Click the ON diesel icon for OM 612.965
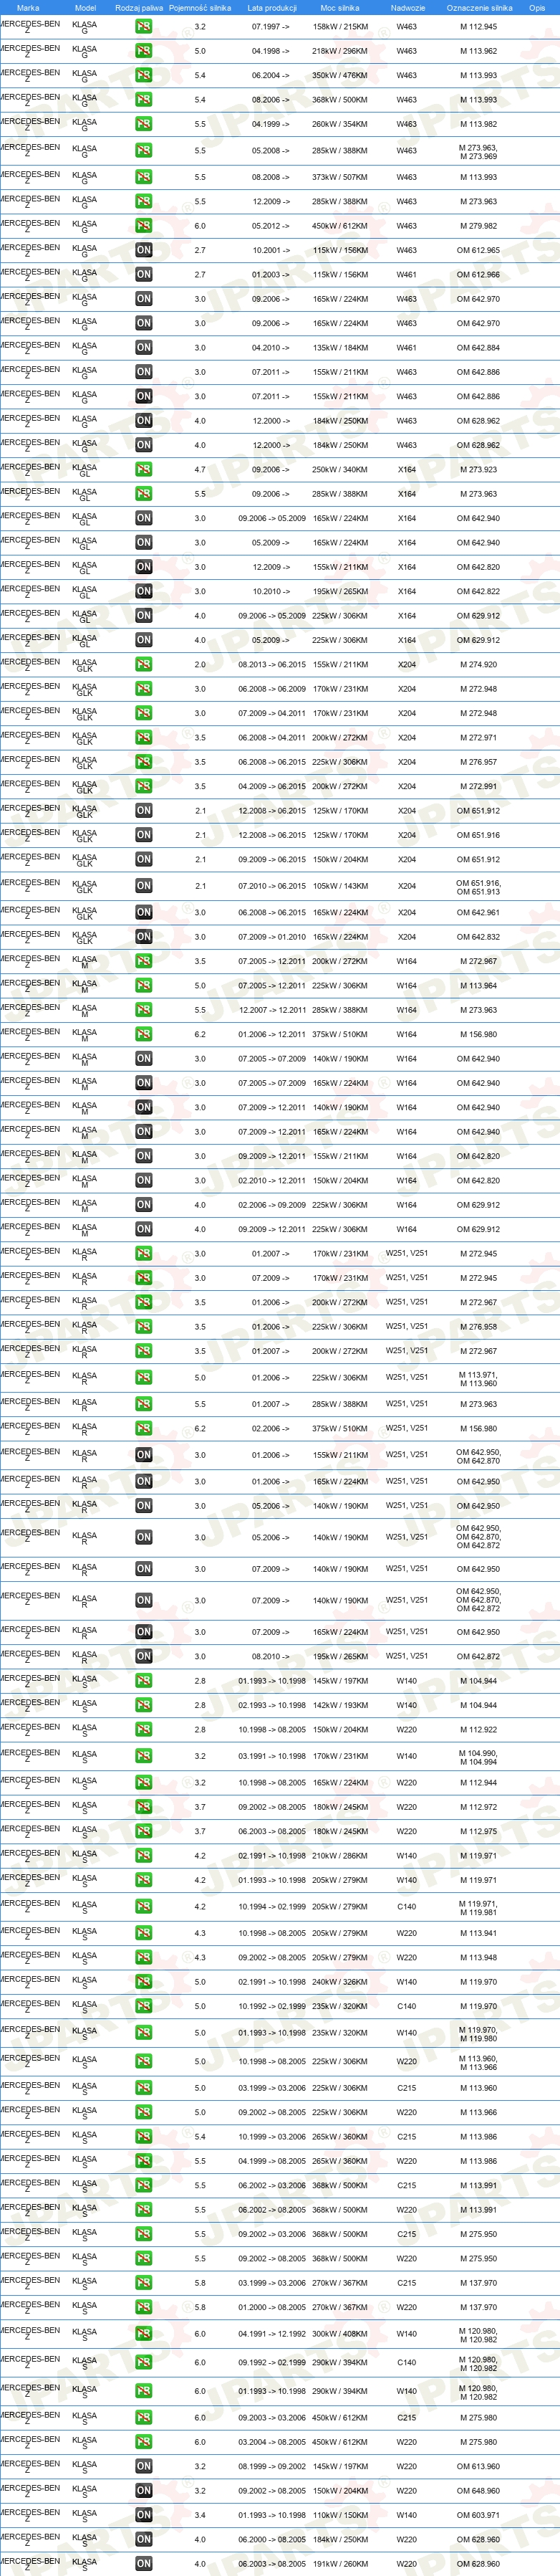The width and height of the screenshot is (560, 2576). pos(144,250)
